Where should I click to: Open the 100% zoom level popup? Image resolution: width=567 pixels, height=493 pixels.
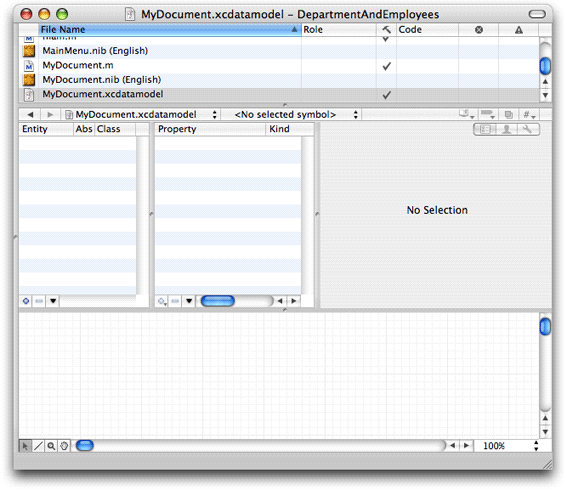[x=511, y=446]
